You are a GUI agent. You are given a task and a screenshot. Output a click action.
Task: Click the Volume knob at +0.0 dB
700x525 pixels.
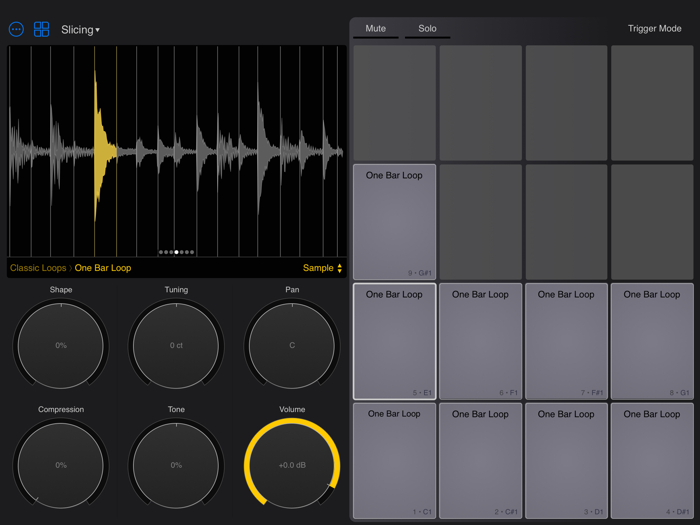click(x=292, y=465)
